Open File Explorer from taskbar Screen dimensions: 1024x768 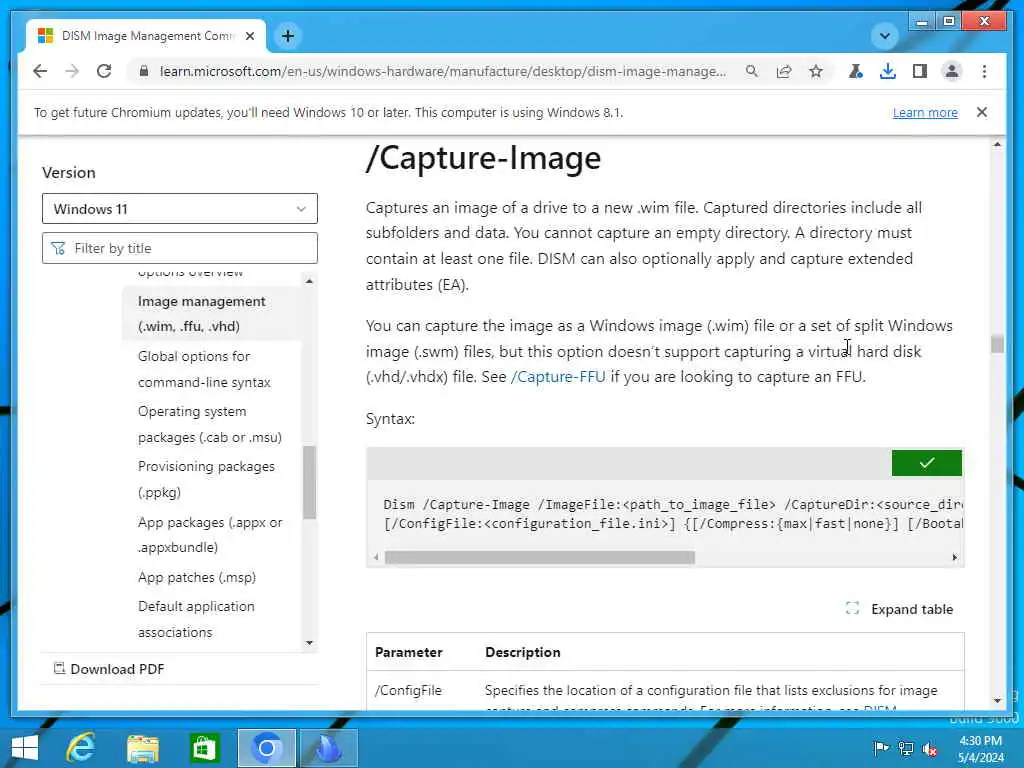[x=143, y=748]
